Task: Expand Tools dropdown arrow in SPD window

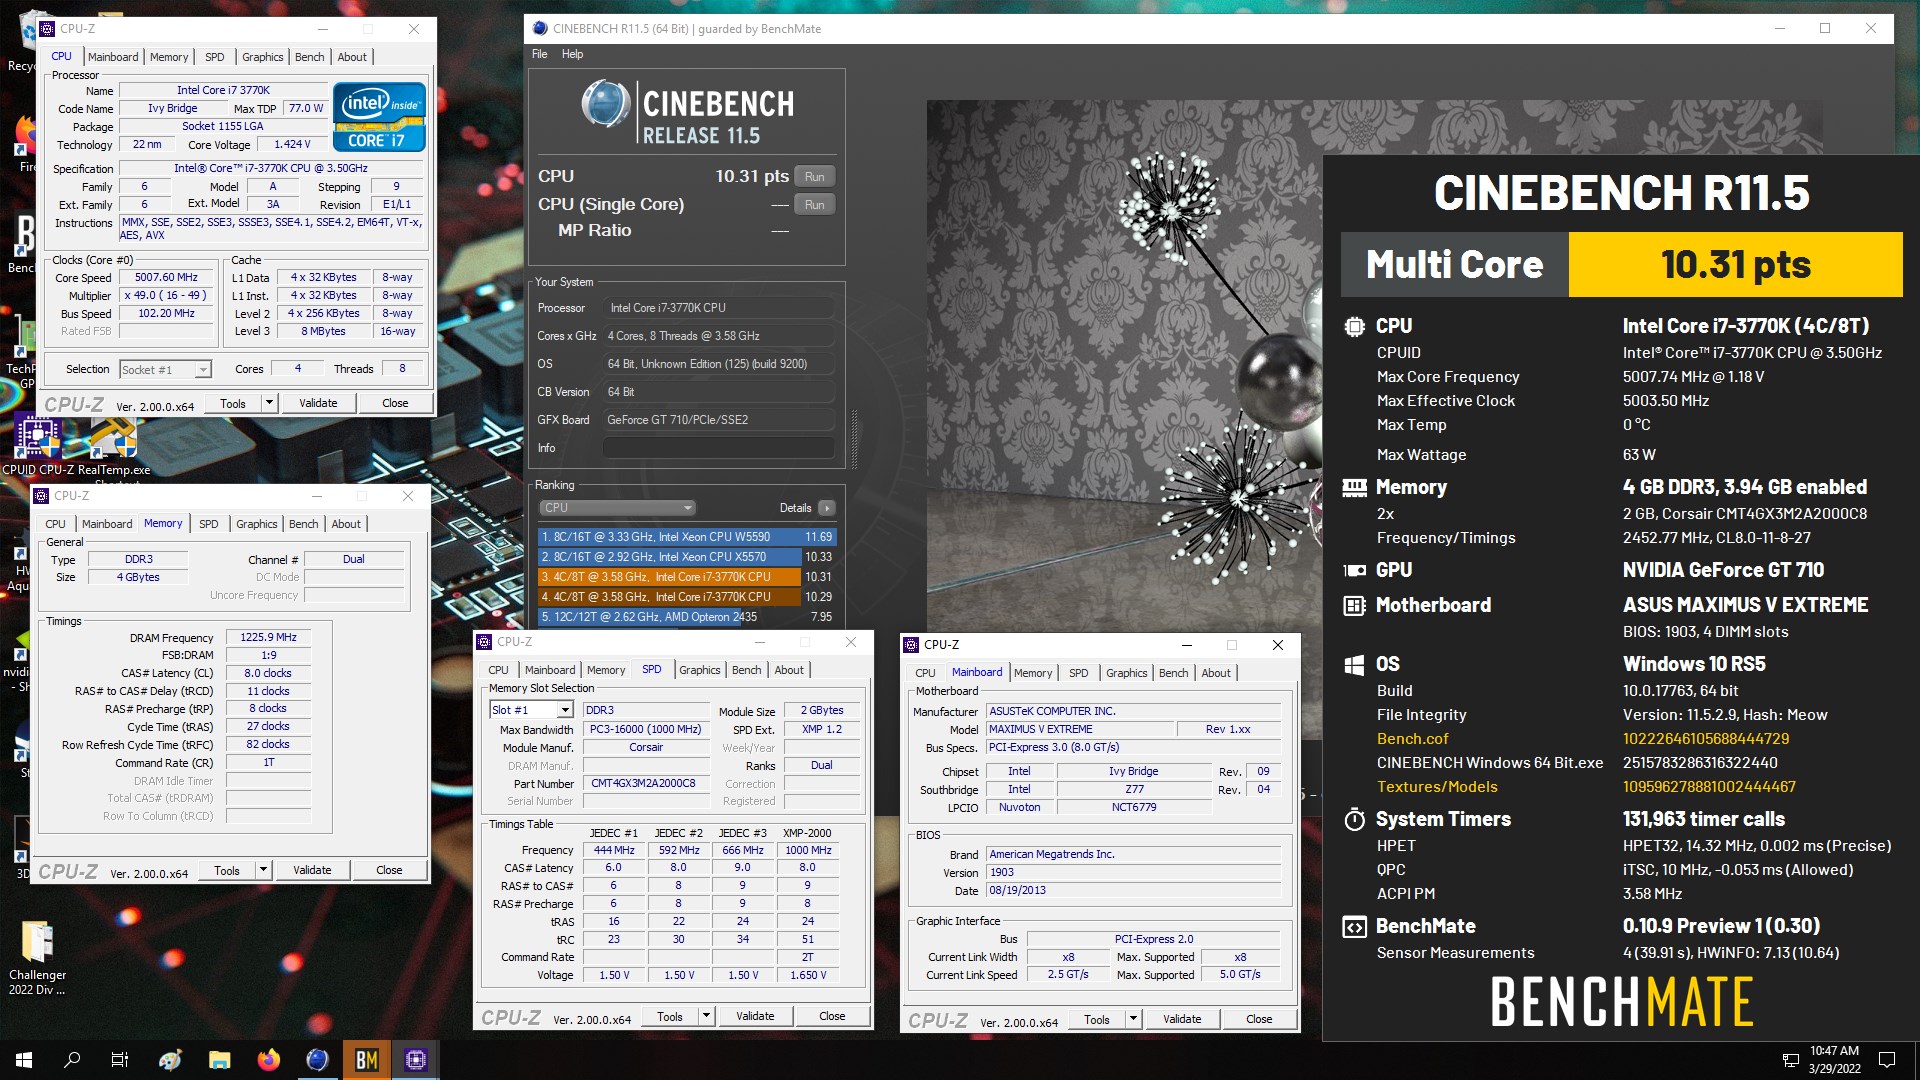Action: tap(706, 1016)
